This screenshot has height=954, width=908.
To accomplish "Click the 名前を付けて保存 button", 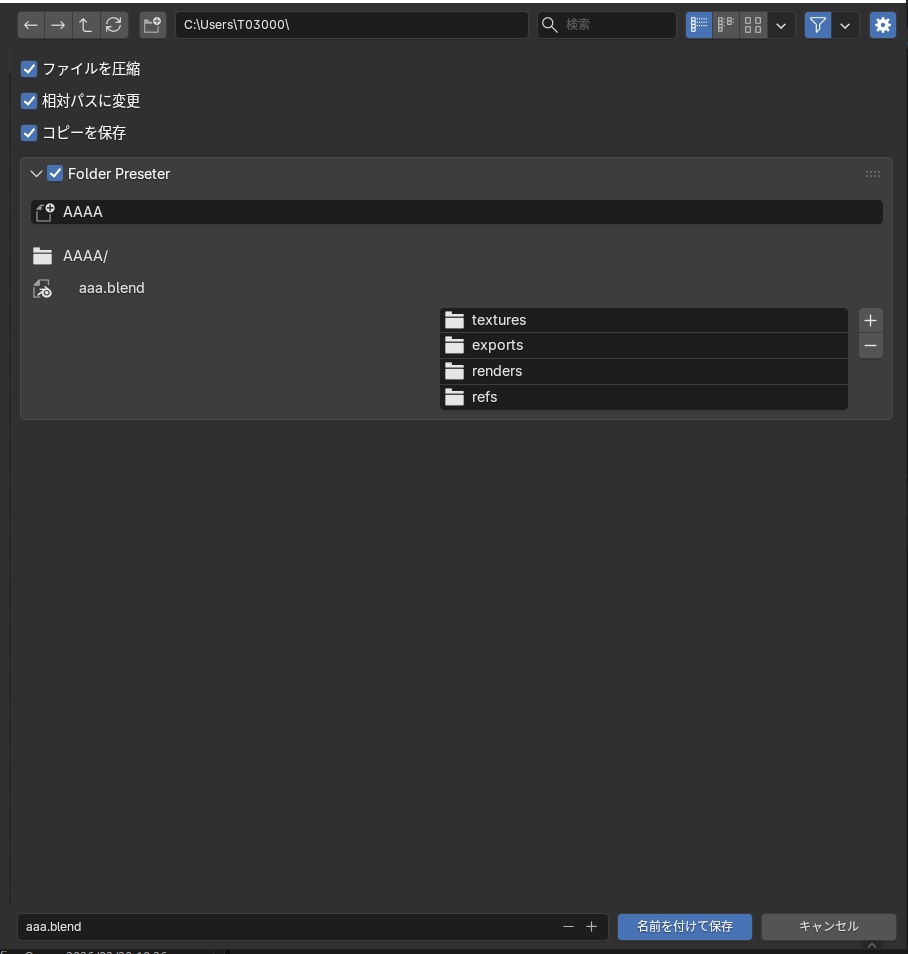I will click(684, 926).
